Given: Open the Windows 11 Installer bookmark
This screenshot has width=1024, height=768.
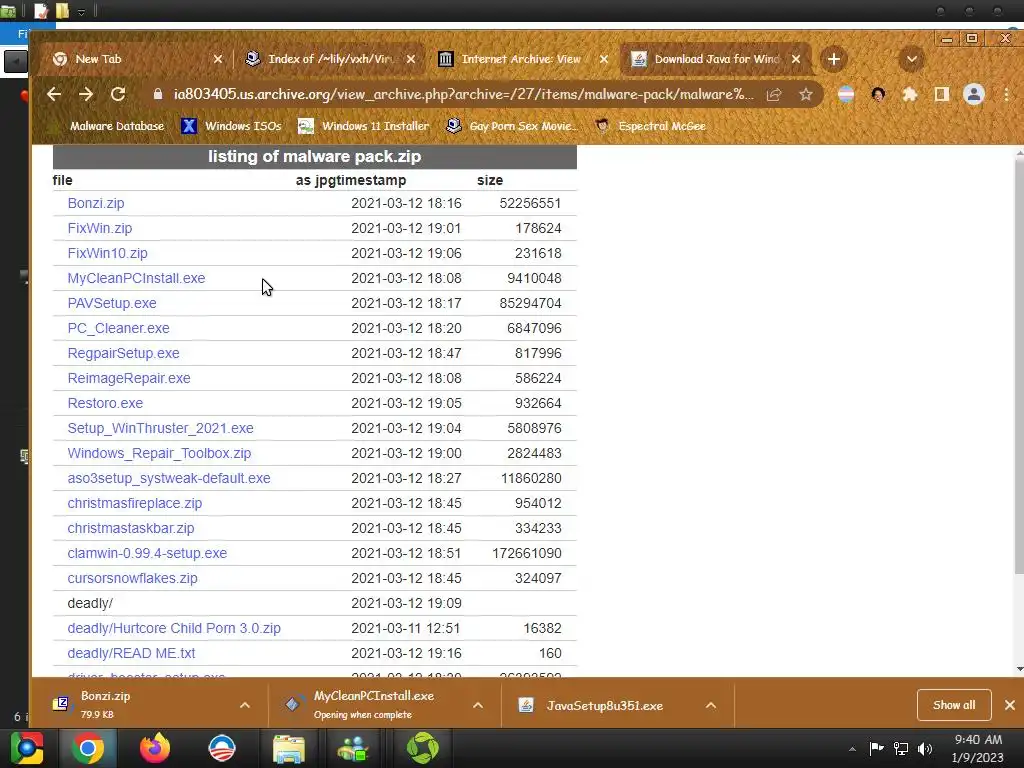Looking at the screenshot, I should [x=364, y=126].
